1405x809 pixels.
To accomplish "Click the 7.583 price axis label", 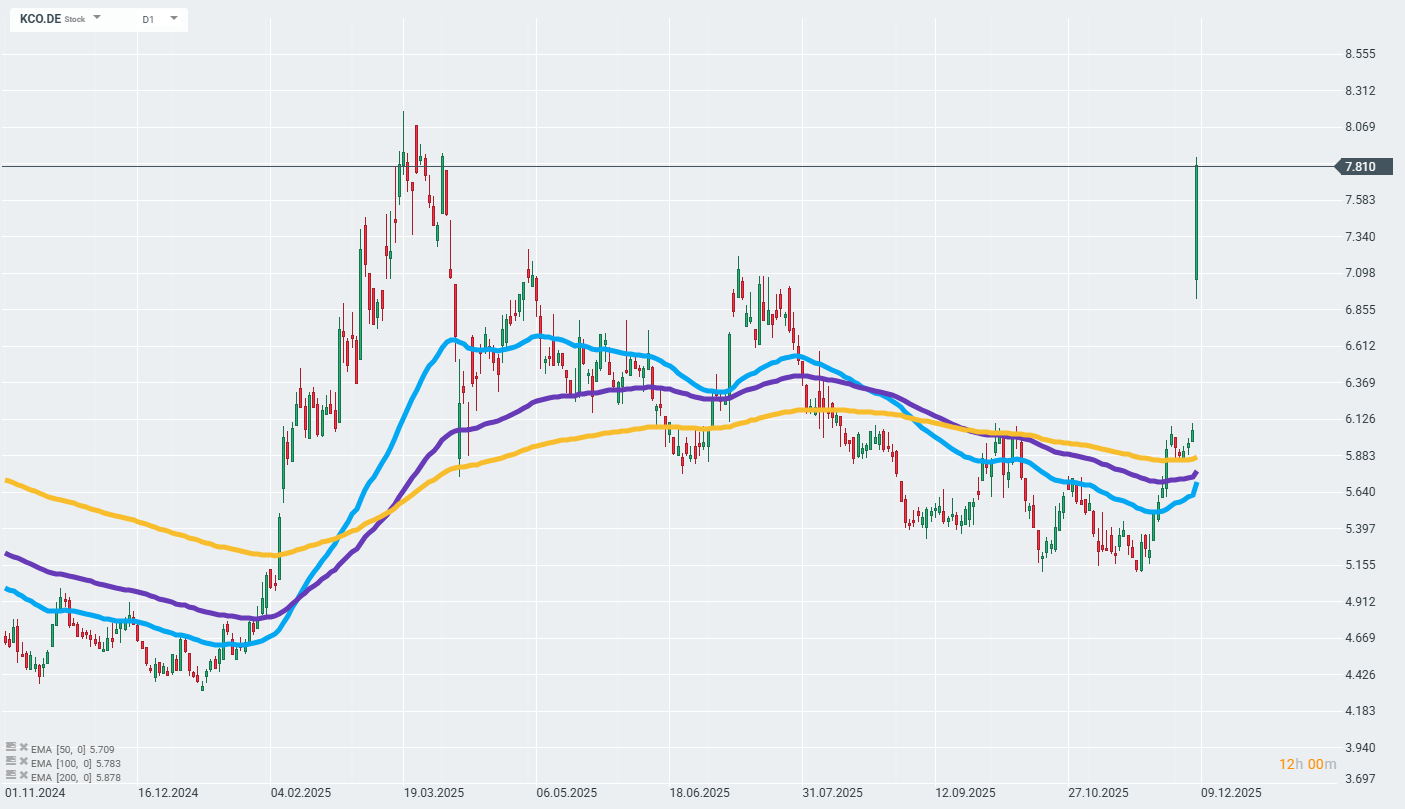I will pyautogui.click(x=1361, y=200).
